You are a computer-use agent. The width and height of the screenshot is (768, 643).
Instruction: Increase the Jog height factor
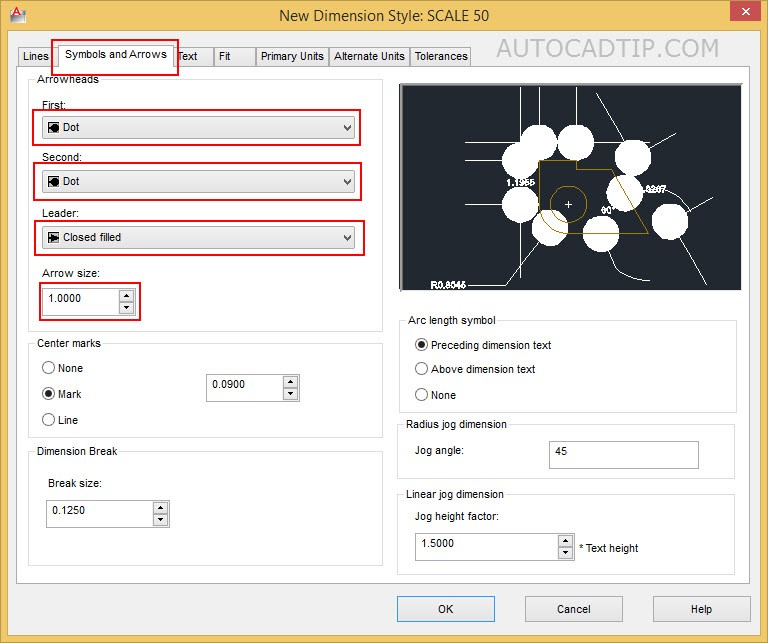tap(565, 541)
